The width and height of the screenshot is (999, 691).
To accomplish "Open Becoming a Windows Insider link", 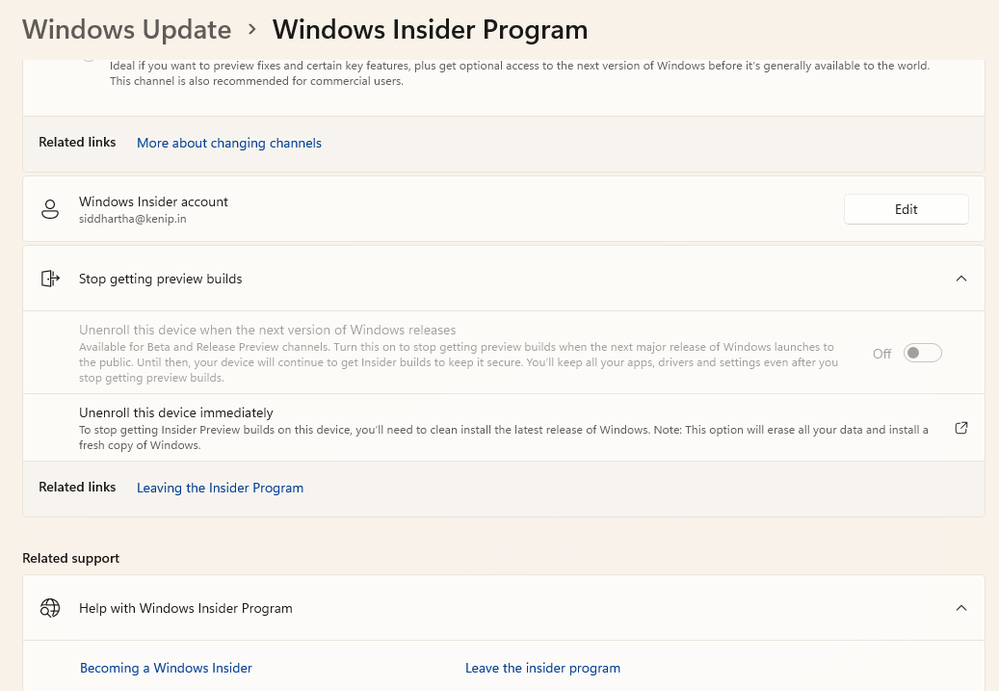I will pos(166,668).
